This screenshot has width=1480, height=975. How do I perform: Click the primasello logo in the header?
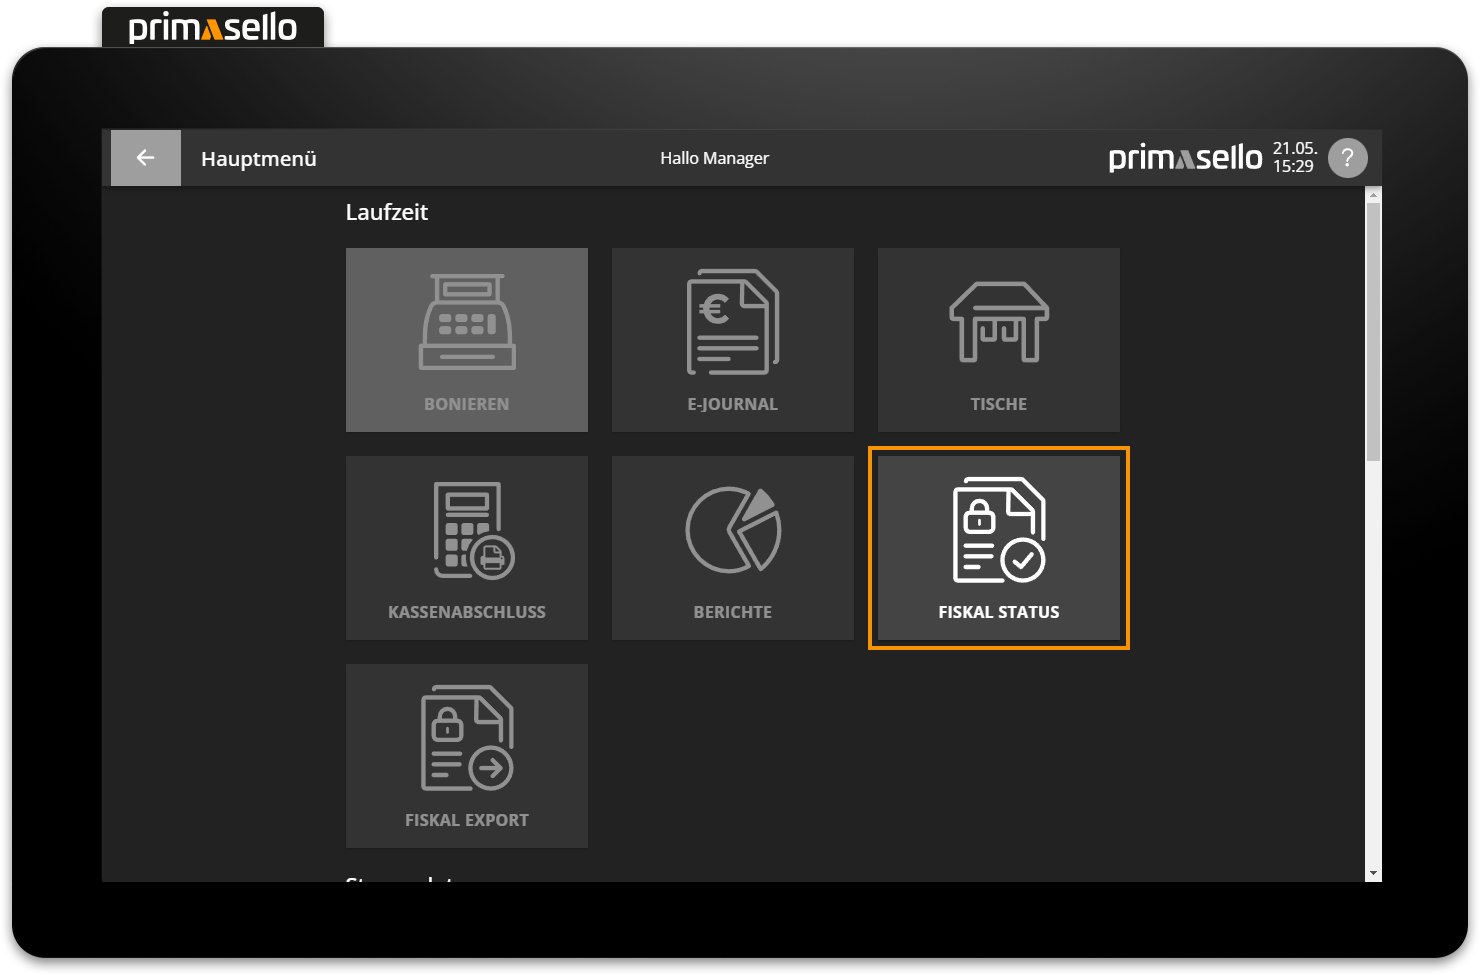(x=1184, y=157)
